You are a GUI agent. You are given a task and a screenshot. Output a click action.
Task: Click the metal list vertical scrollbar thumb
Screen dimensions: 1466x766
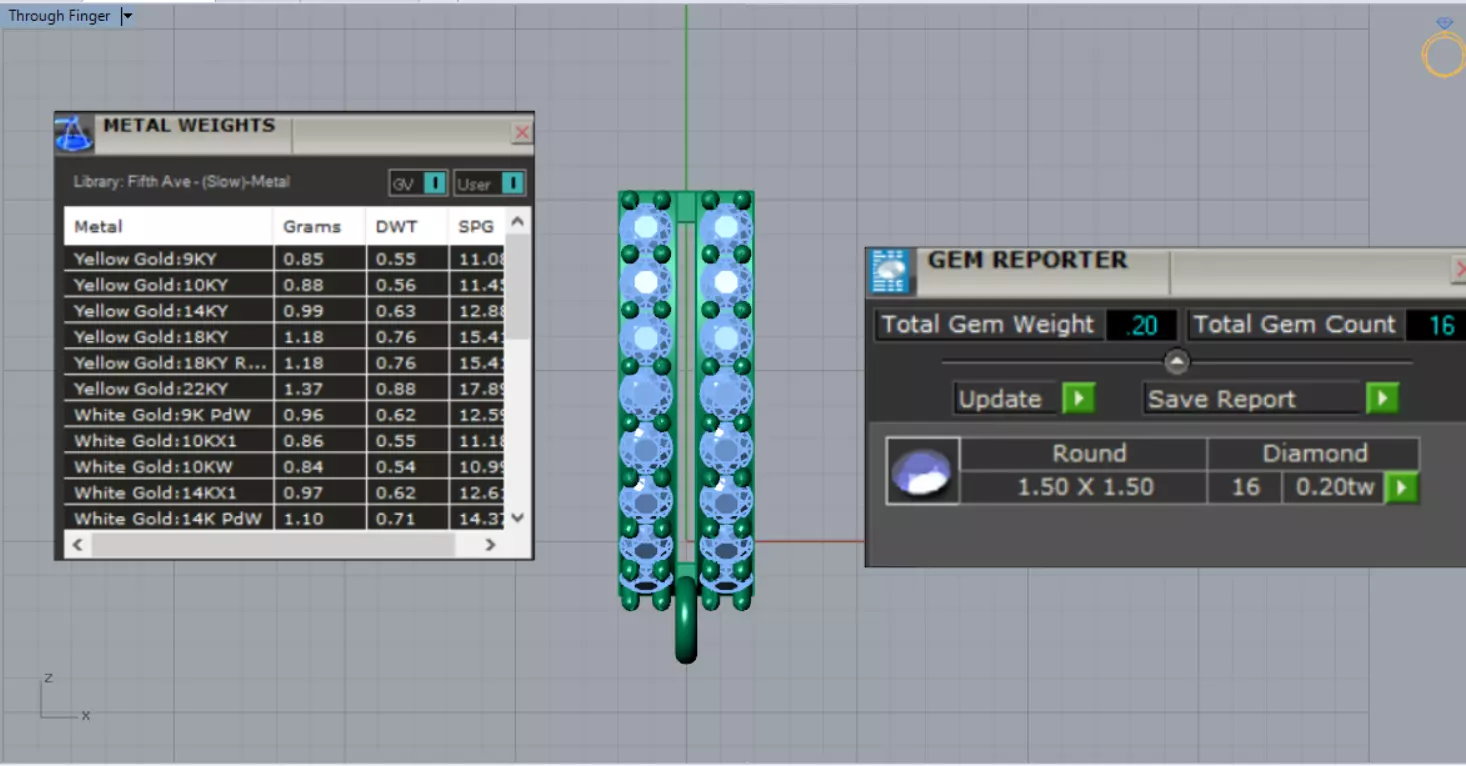pyautogui.click(x=517, y=288)
